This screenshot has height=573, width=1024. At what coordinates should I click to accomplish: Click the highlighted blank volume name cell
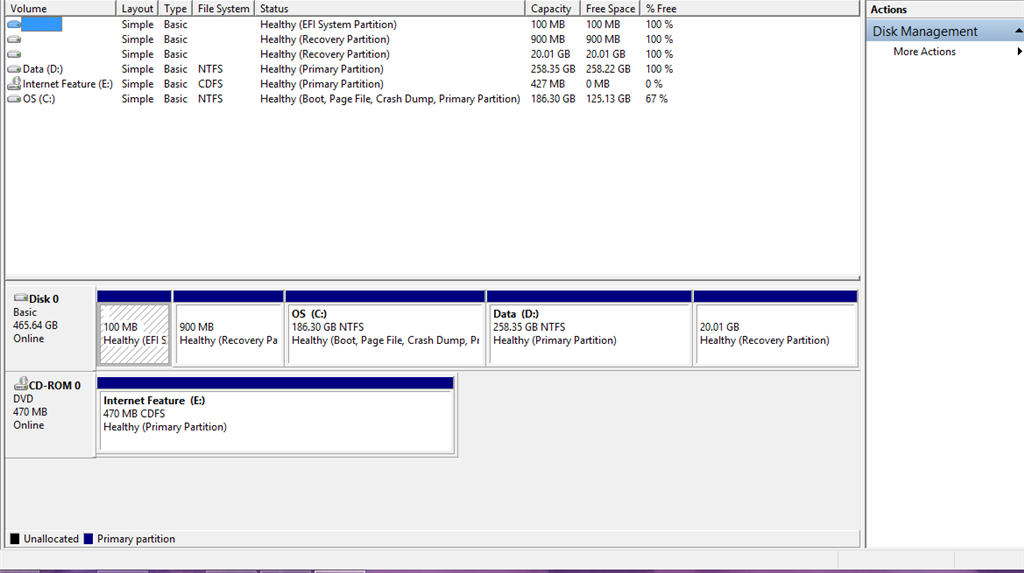coord(42,24)
